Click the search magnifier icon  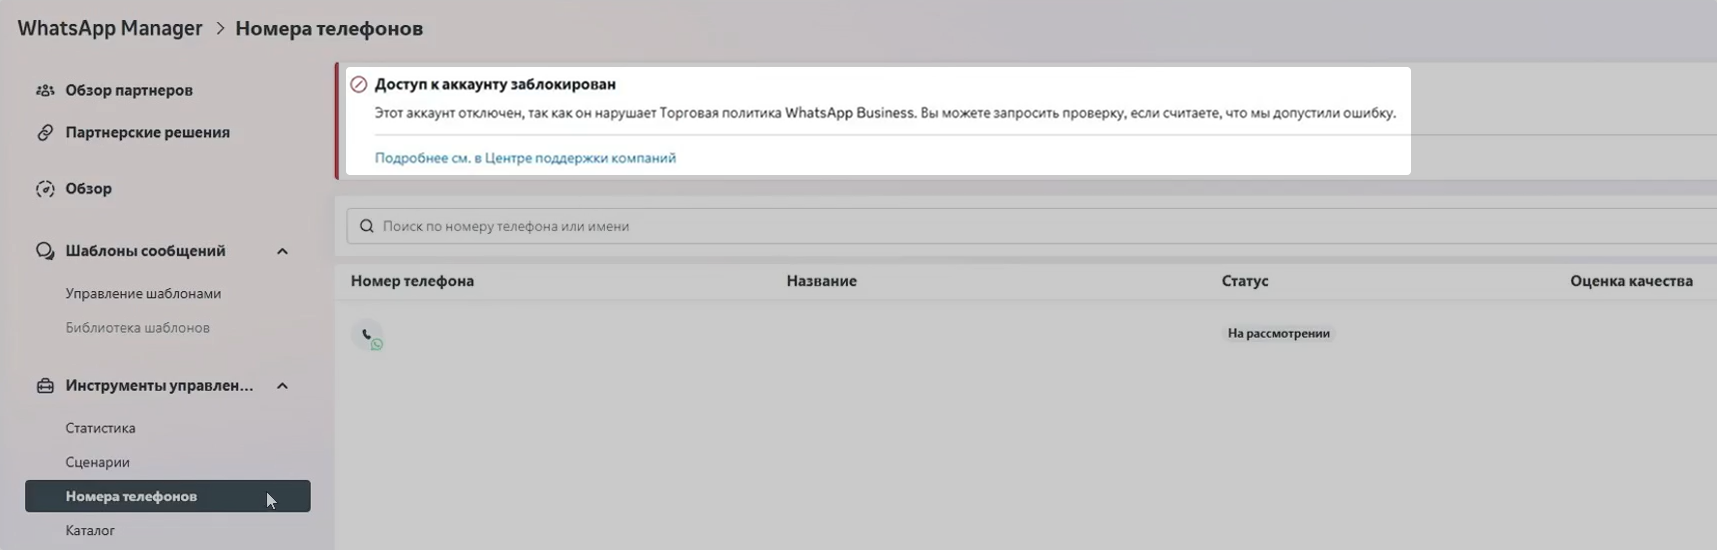click(367, 226)
